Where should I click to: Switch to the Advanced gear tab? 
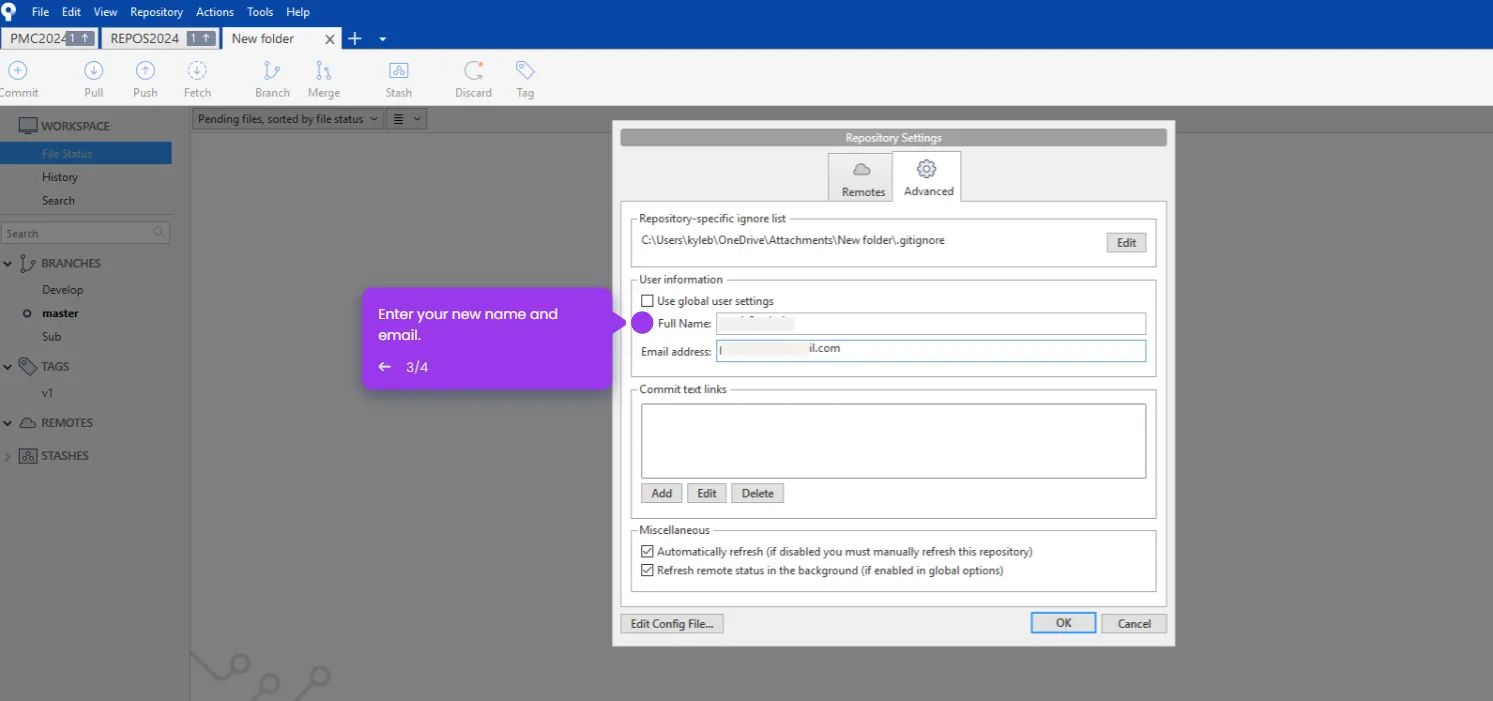coord(928,177)
